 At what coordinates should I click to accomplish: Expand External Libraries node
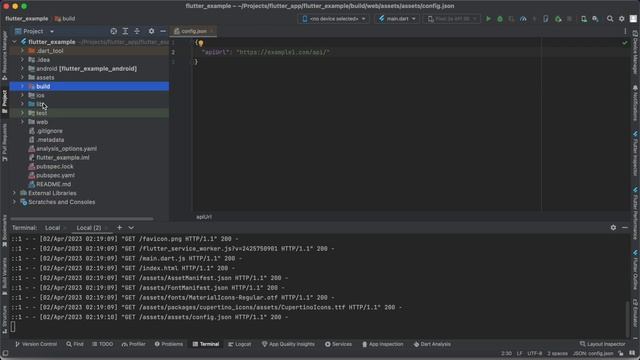tap(14, 193)
